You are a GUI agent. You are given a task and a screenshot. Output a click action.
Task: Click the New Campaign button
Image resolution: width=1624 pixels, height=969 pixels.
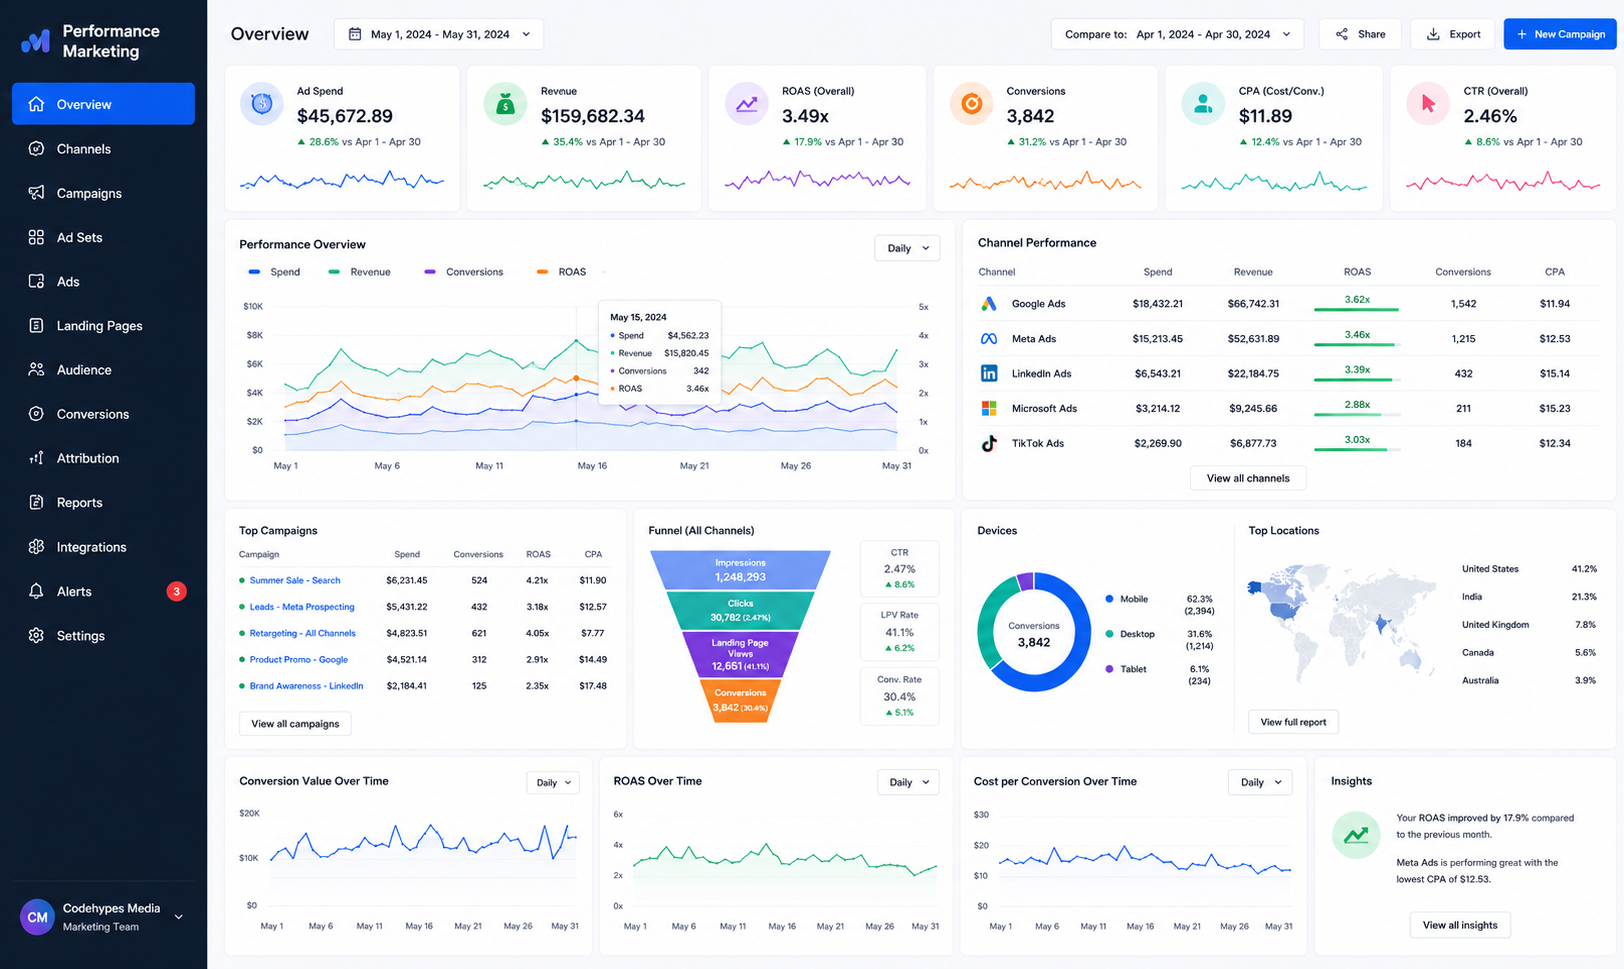[1560, 34]
